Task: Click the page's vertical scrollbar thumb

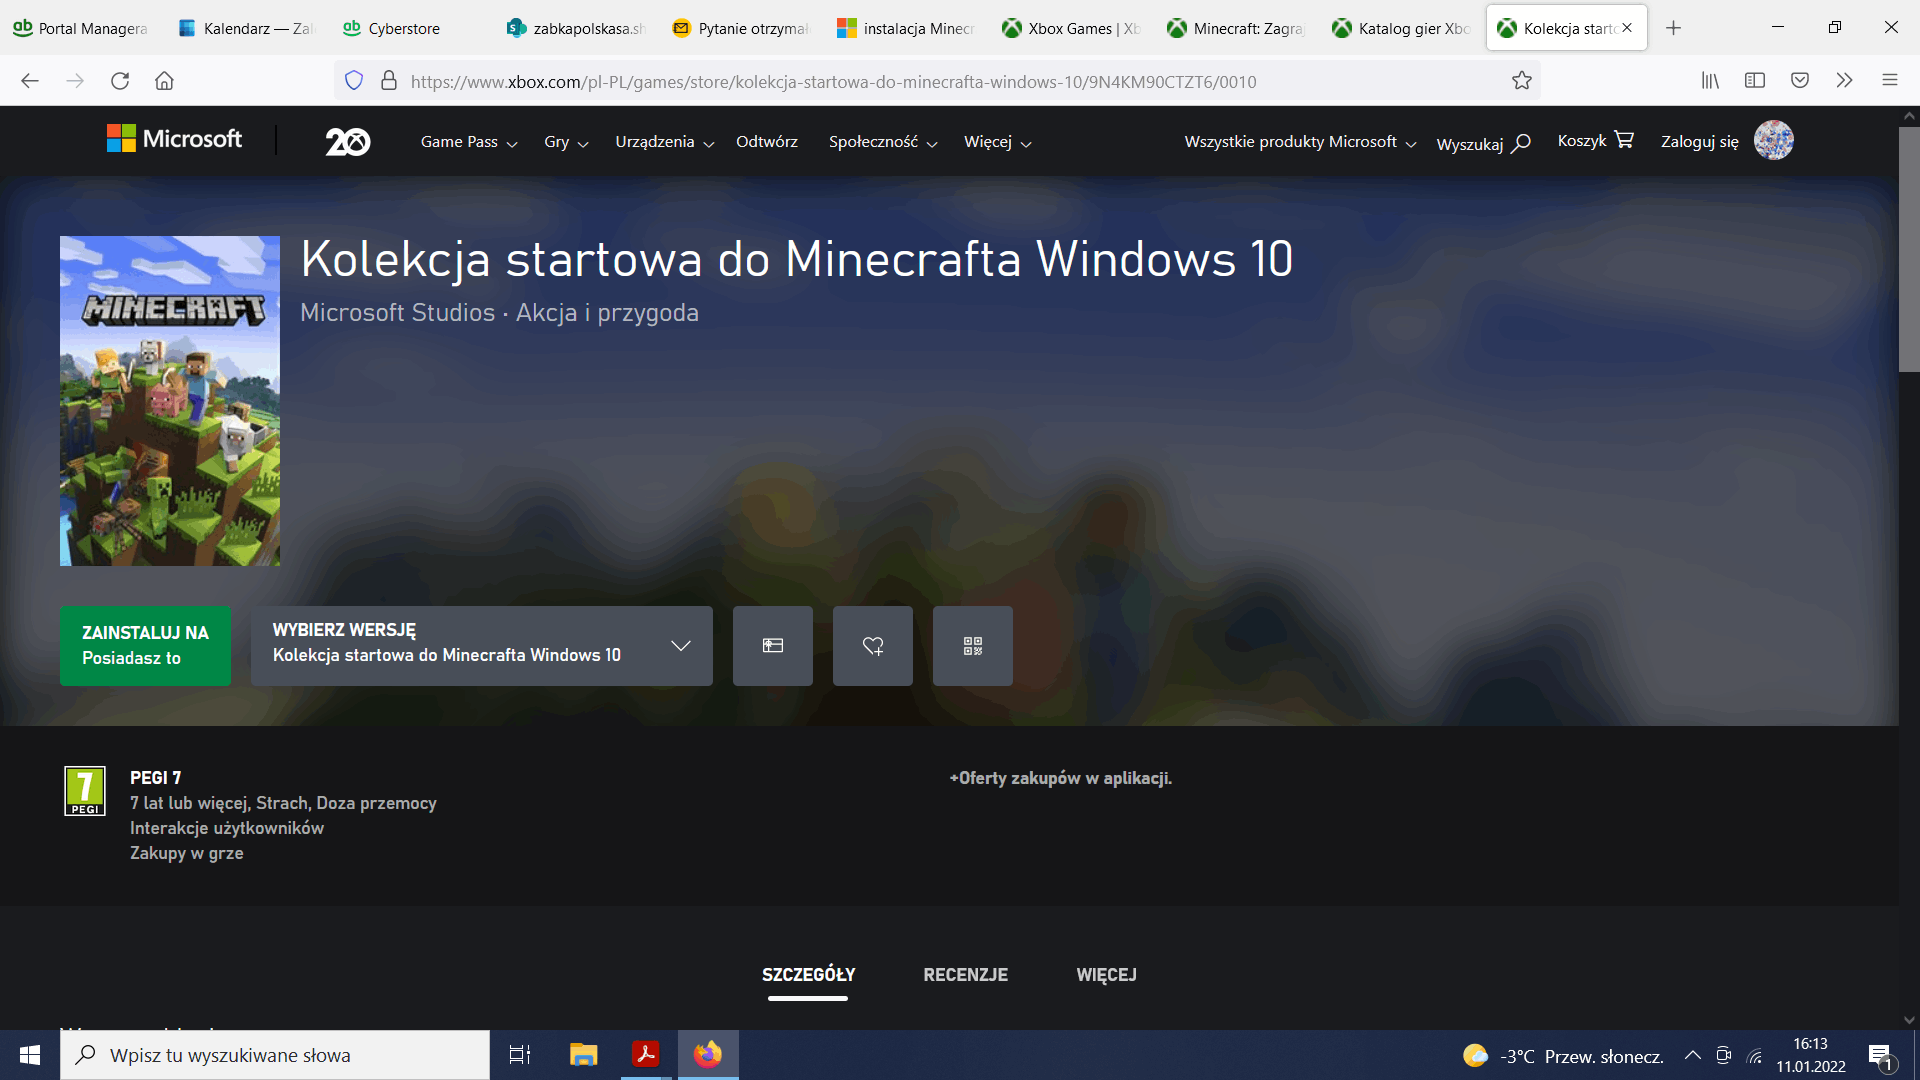Action: pyautogui.click(x=1909, y=250)
